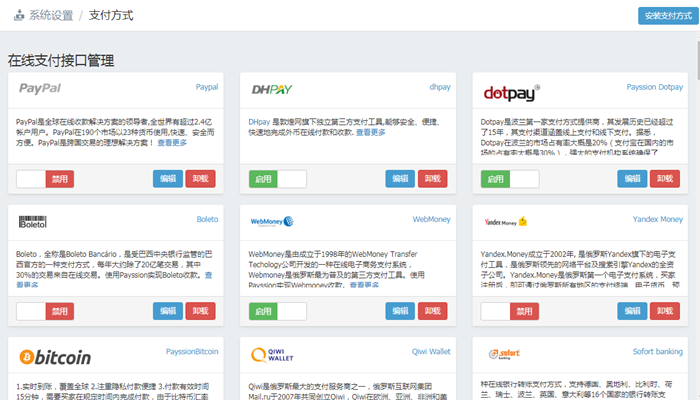700x400 pixels.
Task: Click 编辑 on the Dotpay card
Action: pyautogui.click(x=632, y=179)
